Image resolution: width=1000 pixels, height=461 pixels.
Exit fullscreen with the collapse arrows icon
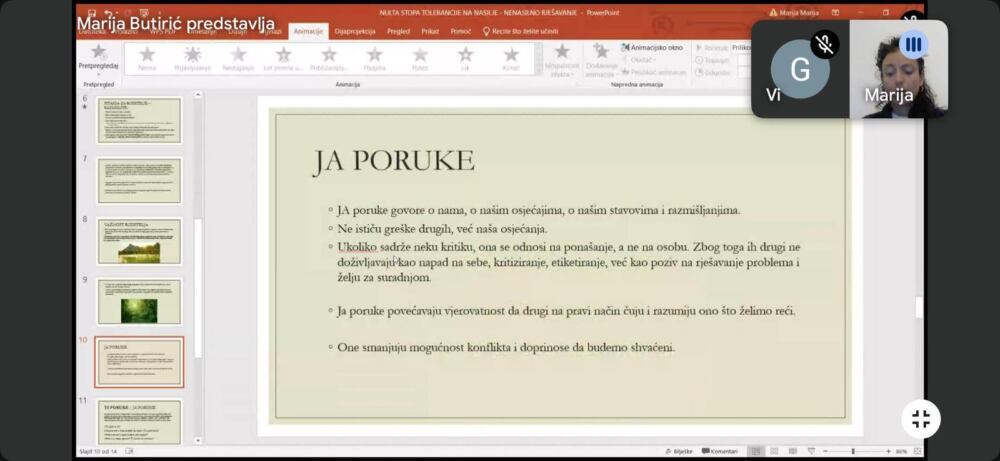coord(921,419)
